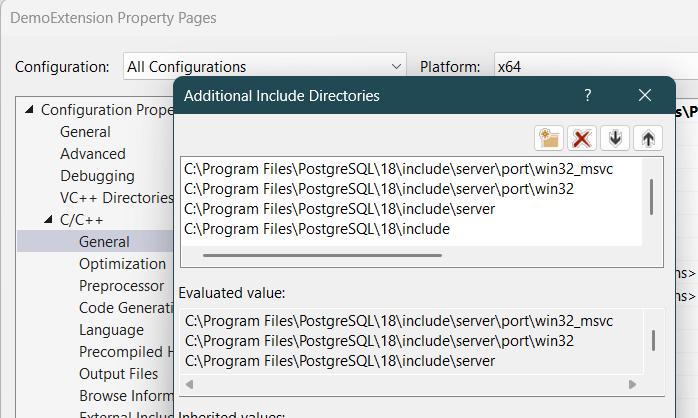Click the red X Delete Line icon
This screenshot has width=698, height=418.
pyautogui.click(x=581, y=138)
